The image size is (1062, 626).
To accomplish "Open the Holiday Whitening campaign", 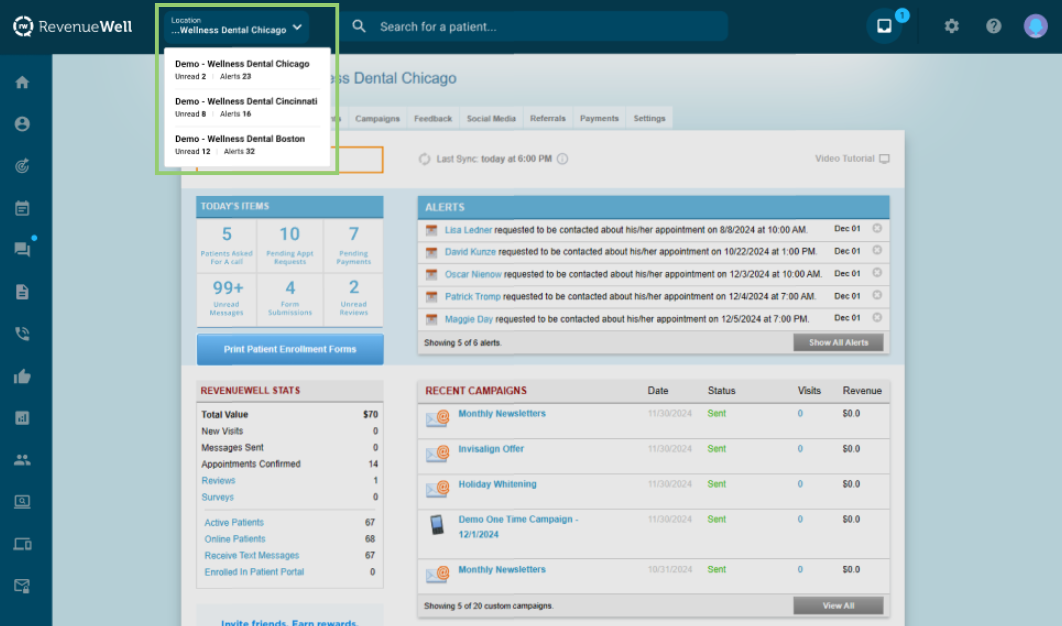I will point(497,484).
